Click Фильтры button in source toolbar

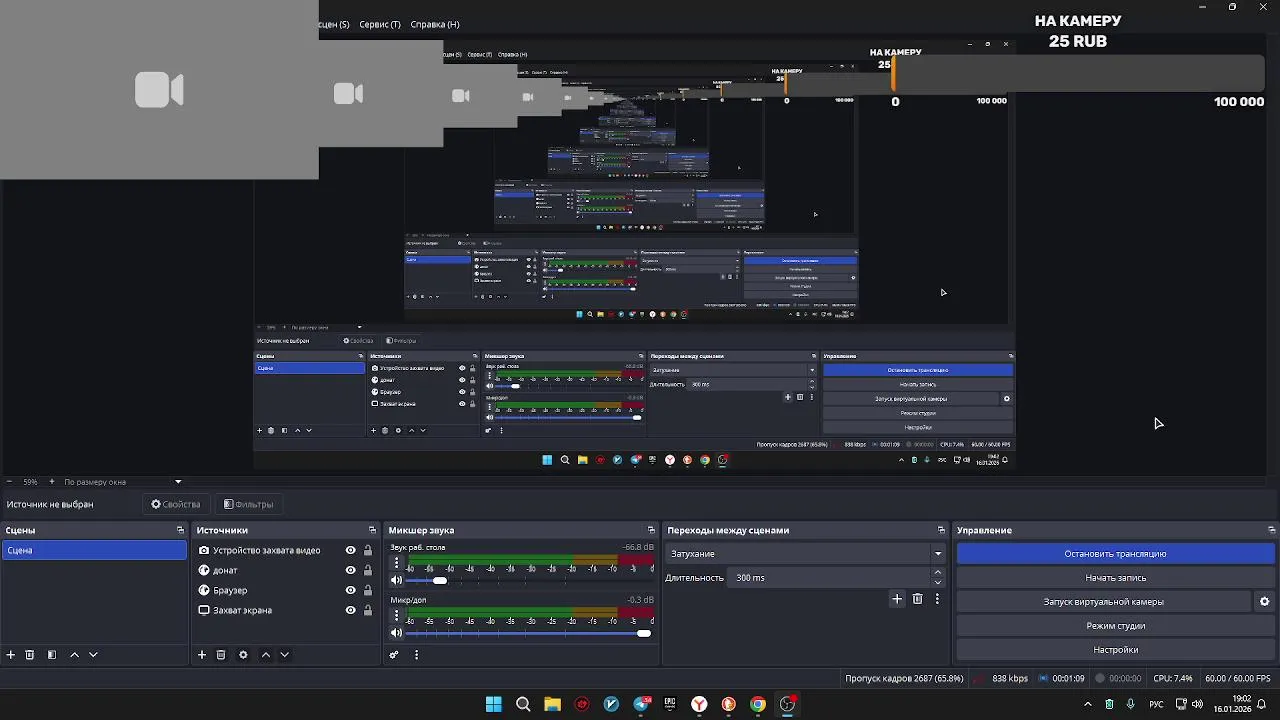click(x=248, y=504)
